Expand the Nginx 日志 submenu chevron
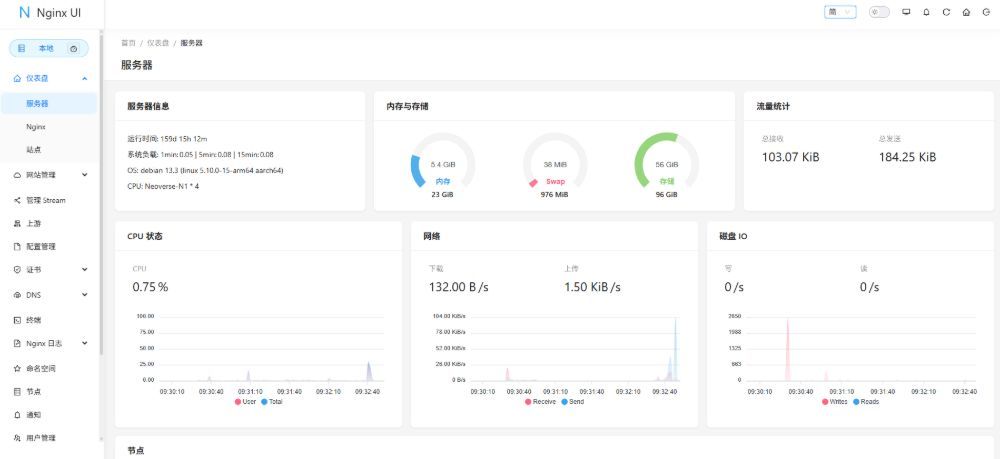The width and height of the screenshot is (1000, 459). point(85,343)
